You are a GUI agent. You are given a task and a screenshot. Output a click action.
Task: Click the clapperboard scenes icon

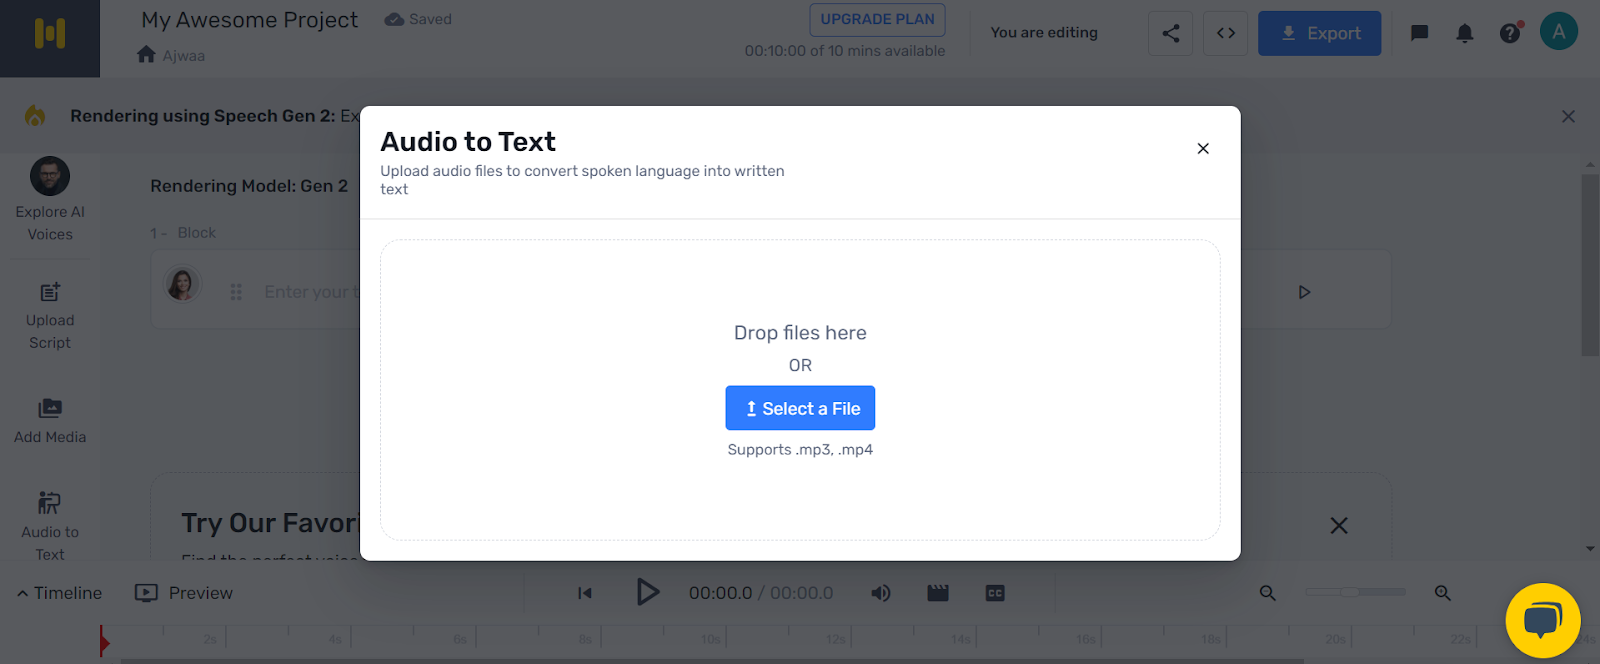click(x=938, y=593)
